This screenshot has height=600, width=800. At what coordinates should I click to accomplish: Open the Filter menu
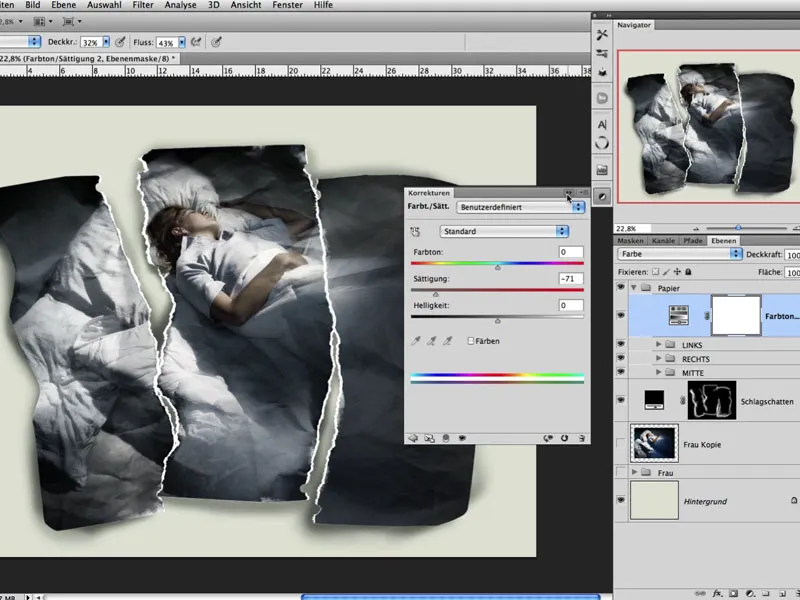tap(143, 5)
